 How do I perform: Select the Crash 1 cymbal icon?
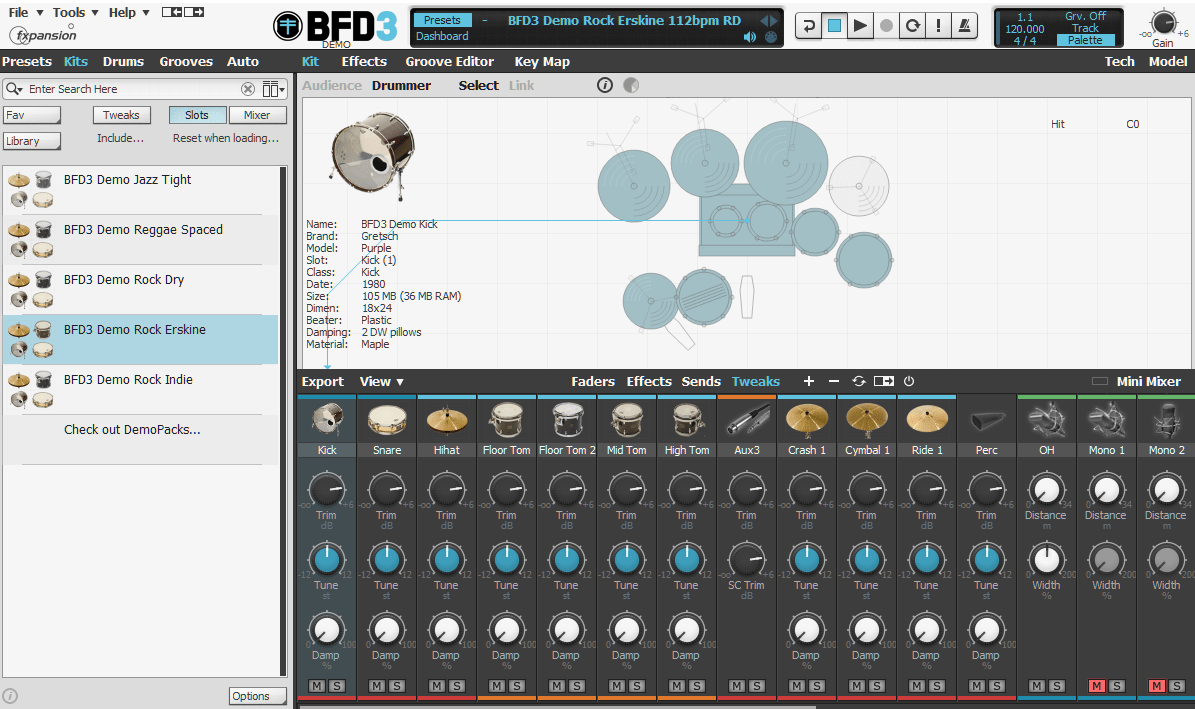(x=807, y=419)
